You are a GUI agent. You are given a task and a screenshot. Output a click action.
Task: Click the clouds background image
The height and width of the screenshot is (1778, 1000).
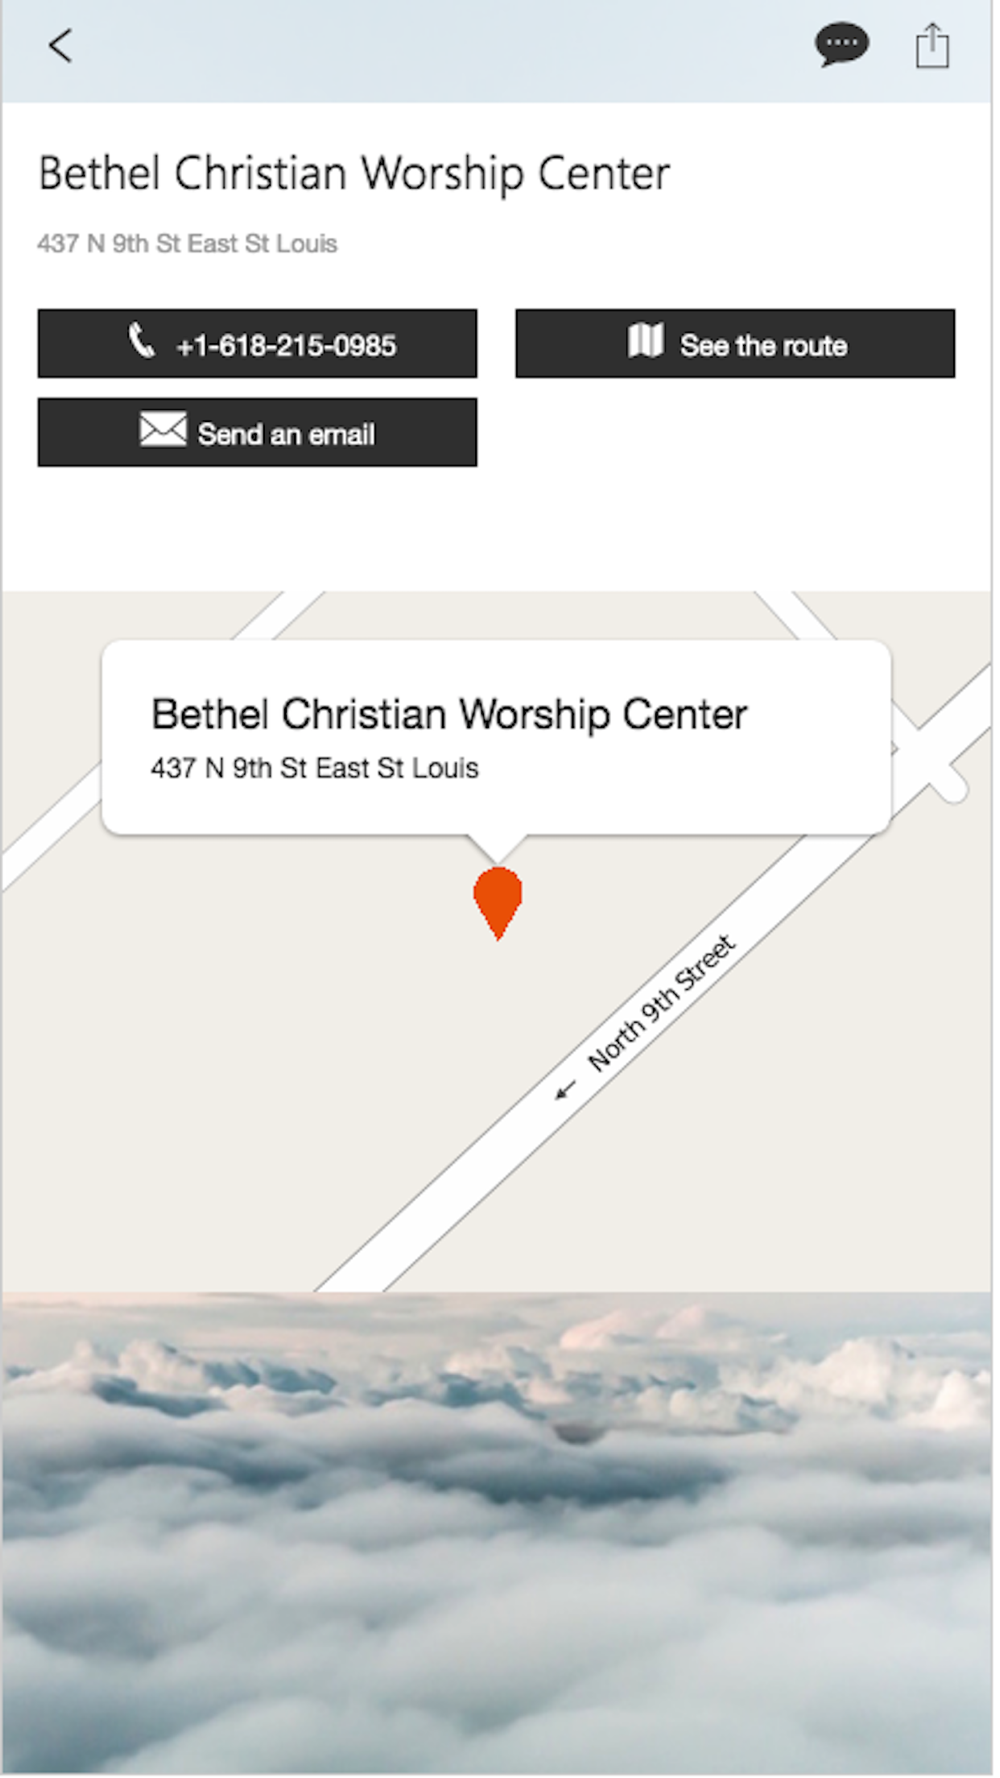[x=497, y=1533]
